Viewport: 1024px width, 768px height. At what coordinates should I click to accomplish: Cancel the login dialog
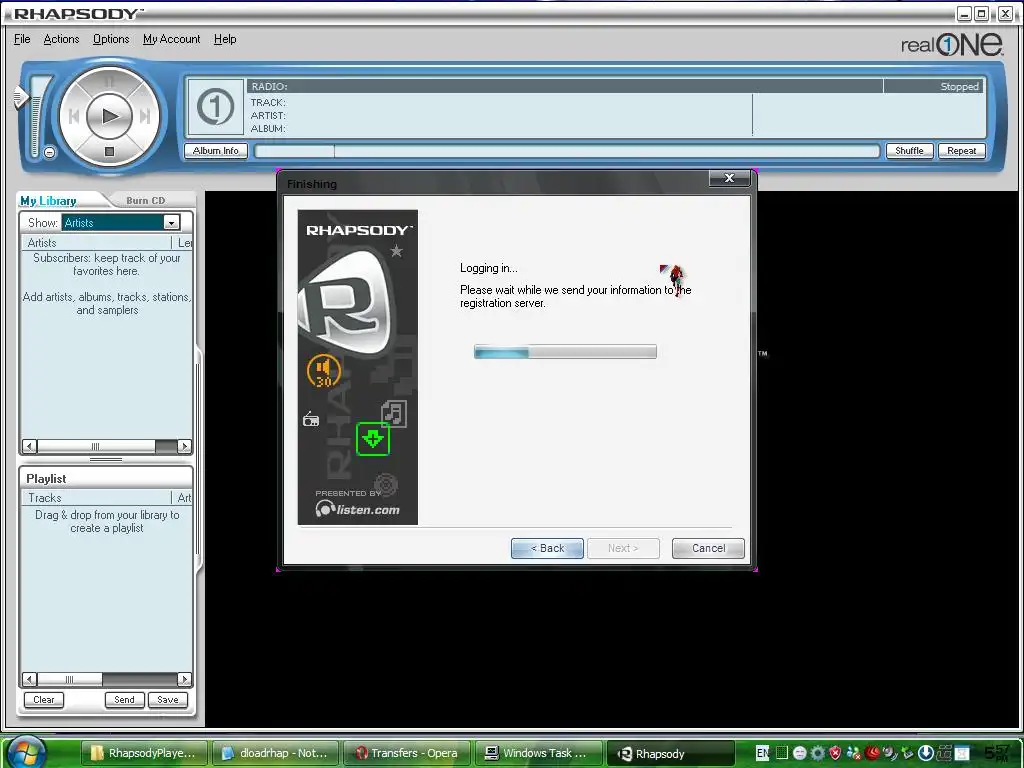tap(709, 549)
